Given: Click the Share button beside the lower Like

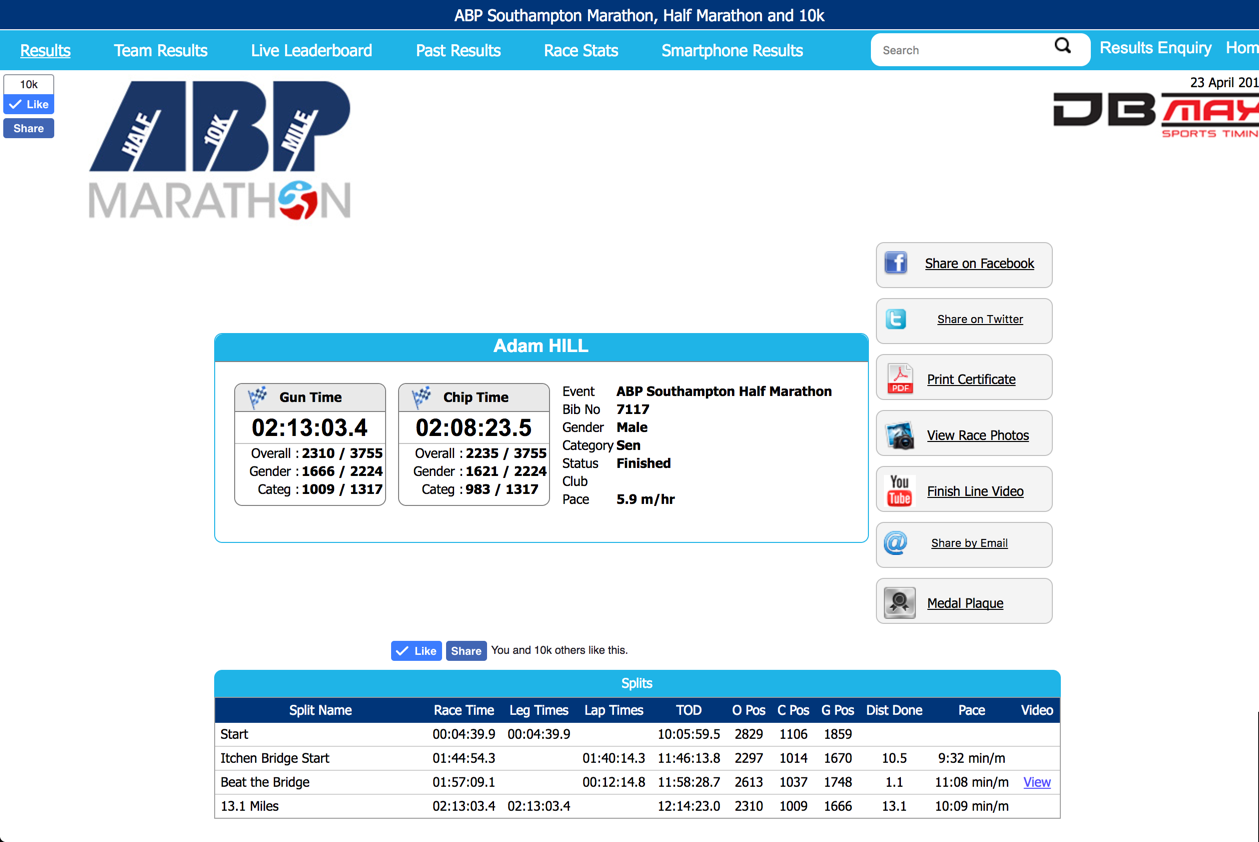Looking at the screenshot, I should [466, 651].
